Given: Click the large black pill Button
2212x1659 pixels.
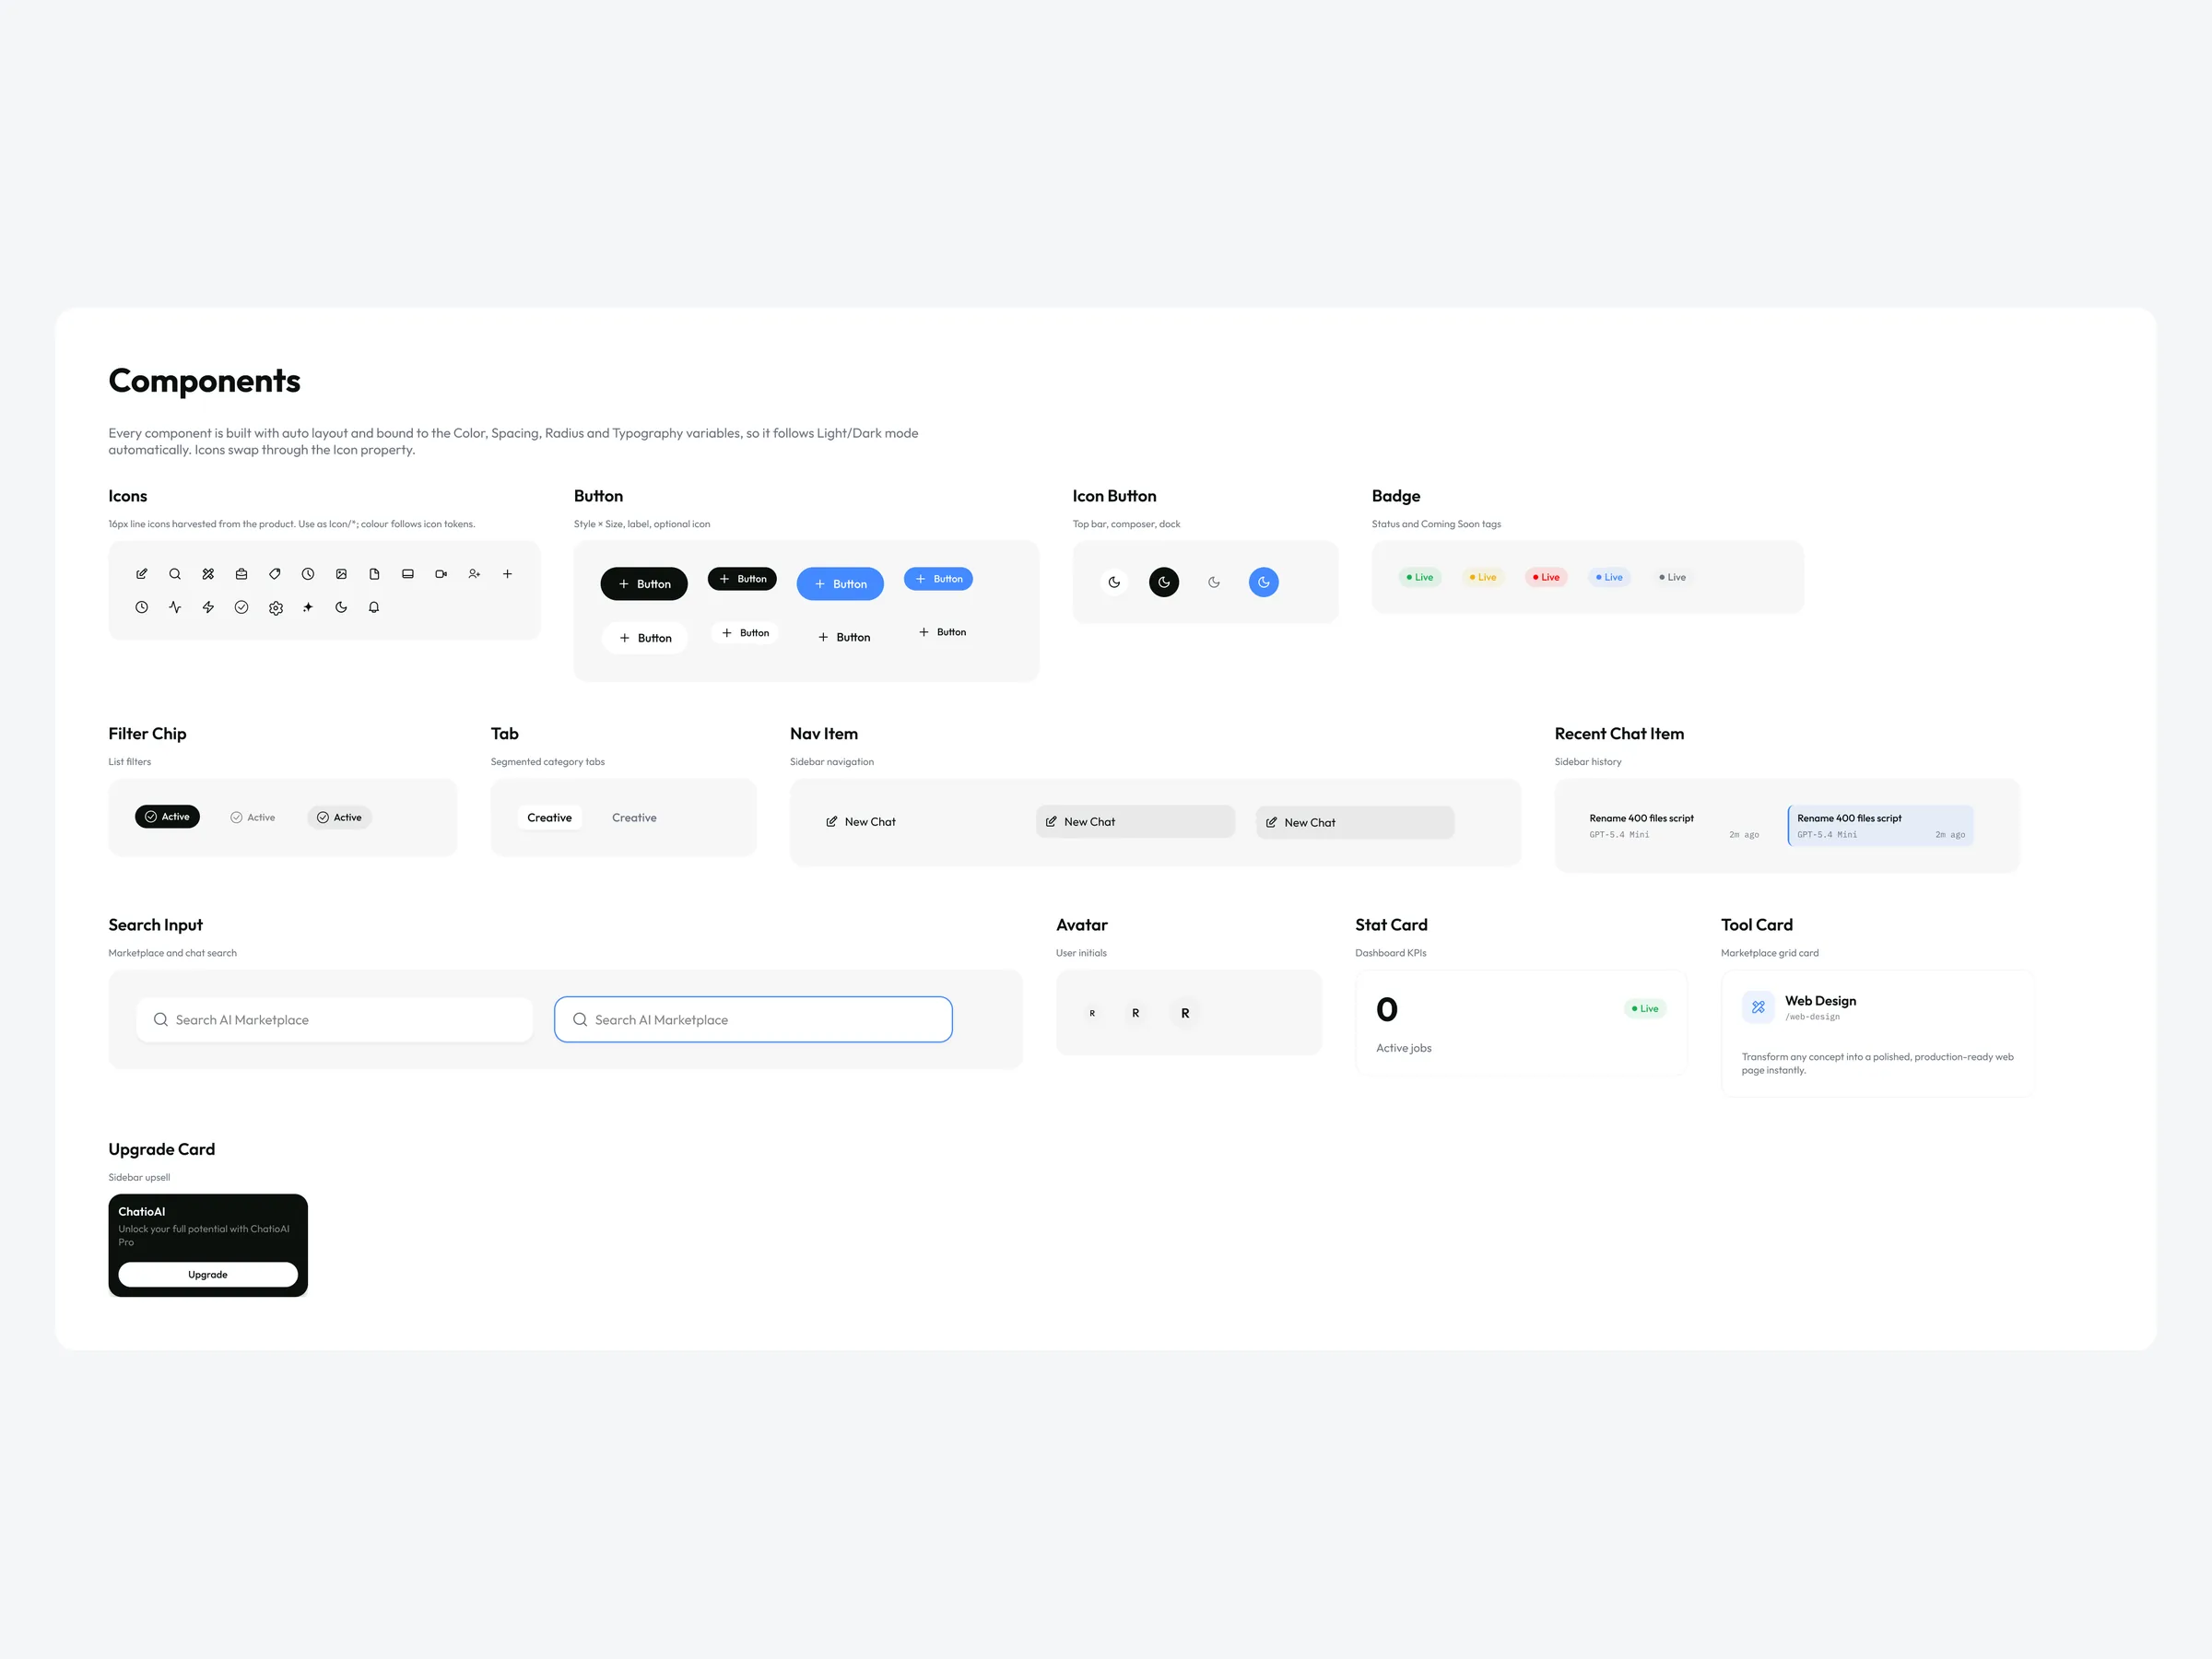Looking at the screenshot, I should (x=644, y=584).
